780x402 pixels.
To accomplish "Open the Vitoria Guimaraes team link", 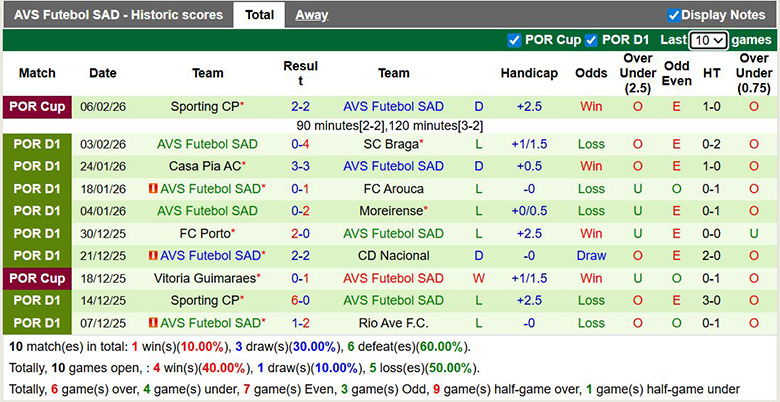I will coord(204,278).
